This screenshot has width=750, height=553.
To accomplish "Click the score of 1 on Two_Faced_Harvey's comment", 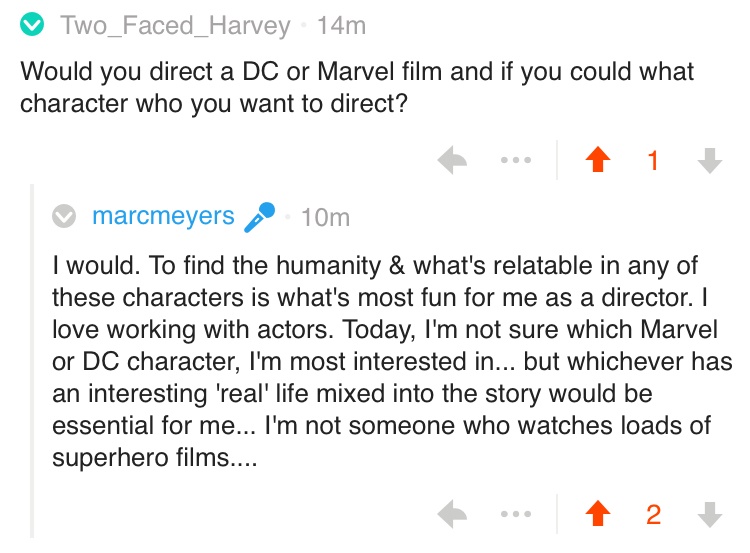I will 653,161.
